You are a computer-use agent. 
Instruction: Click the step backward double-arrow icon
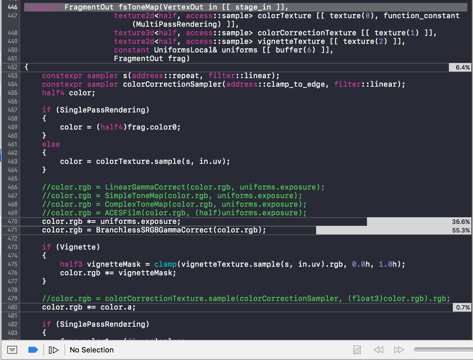(x=378, y=350)
